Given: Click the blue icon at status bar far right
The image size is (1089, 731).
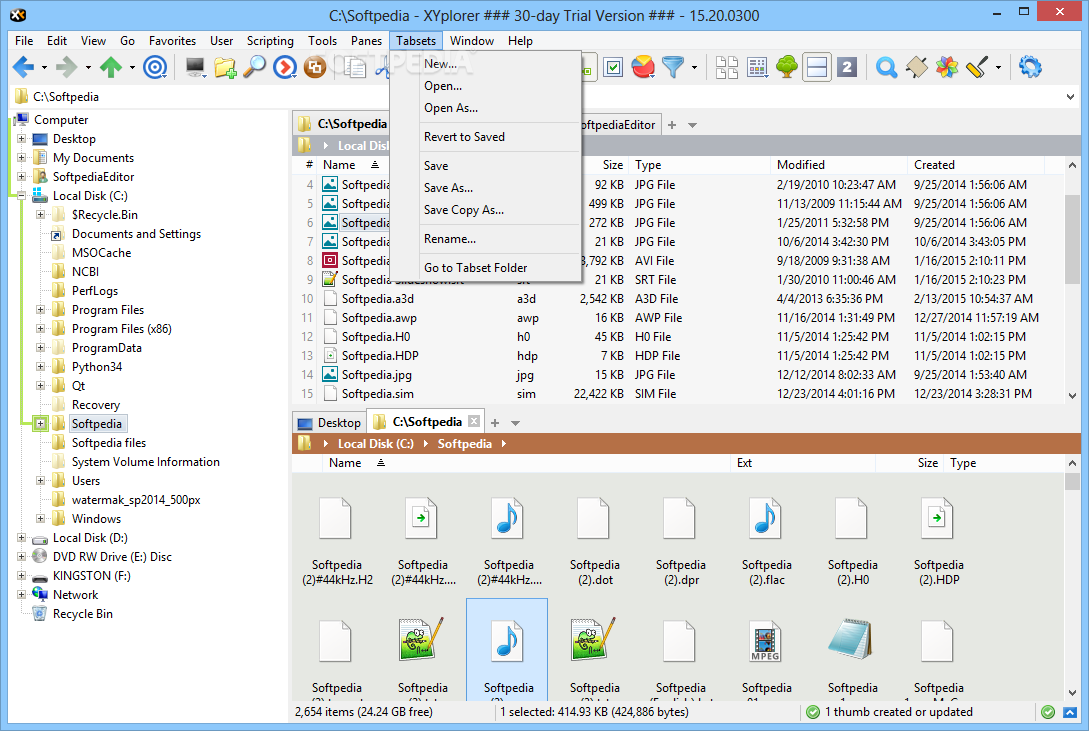Looking at the screenshot, I should click(x=1070, y=712).
